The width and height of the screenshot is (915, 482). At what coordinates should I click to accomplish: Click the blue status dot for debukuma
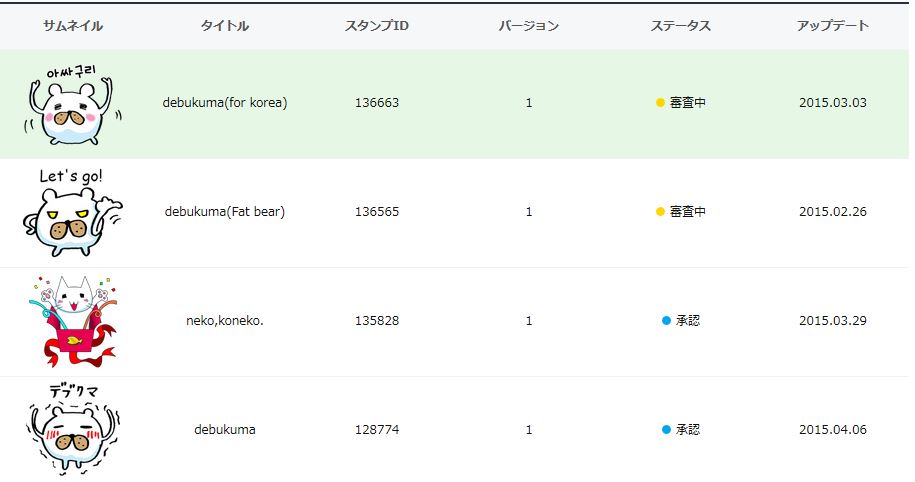pos(666,430)
